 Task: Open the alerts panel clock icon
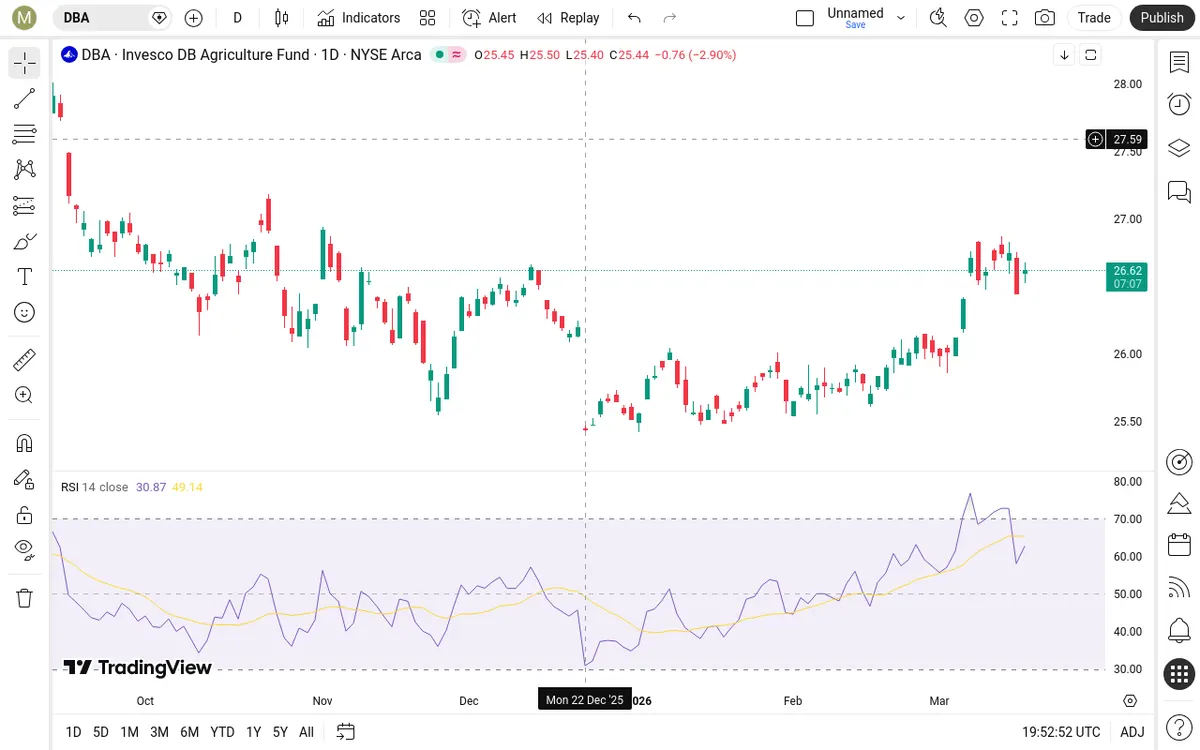(1179, 104)
